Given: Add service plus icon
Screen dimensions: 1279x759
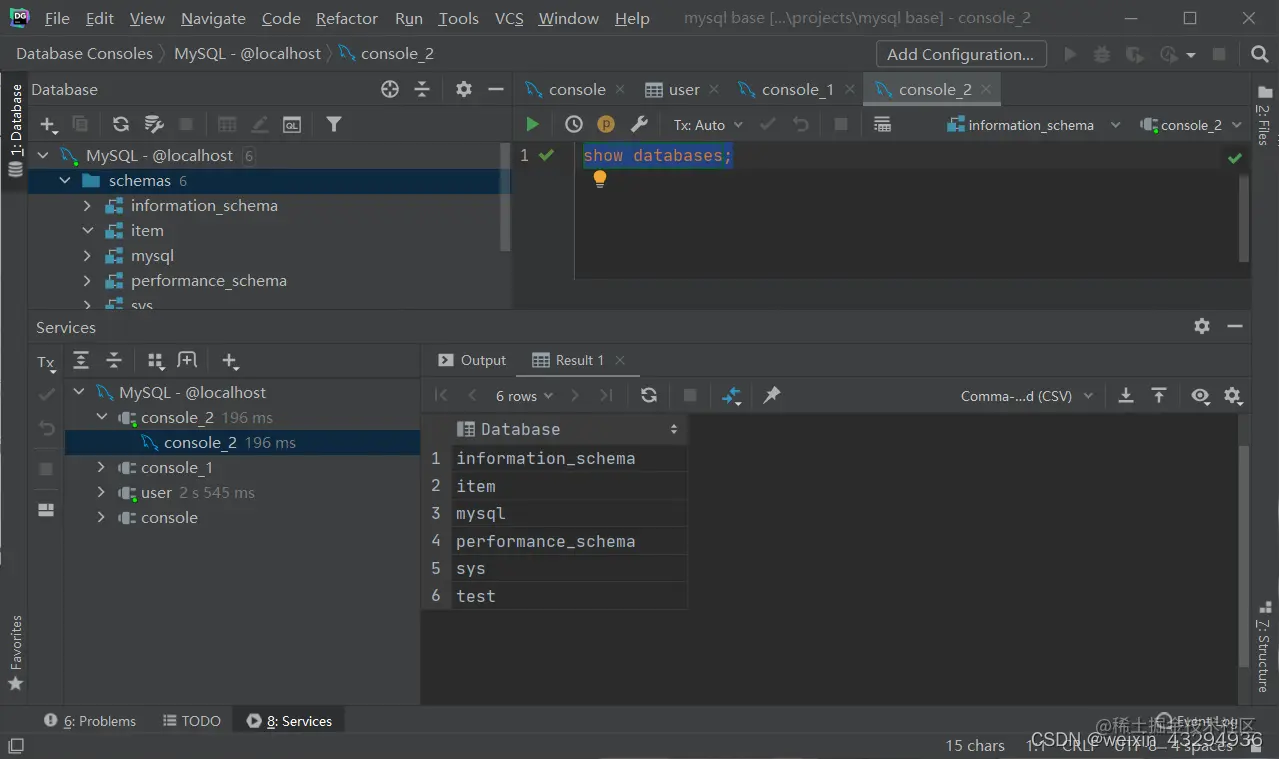Looking at the screenshot, I should click(x=230, y=361).
